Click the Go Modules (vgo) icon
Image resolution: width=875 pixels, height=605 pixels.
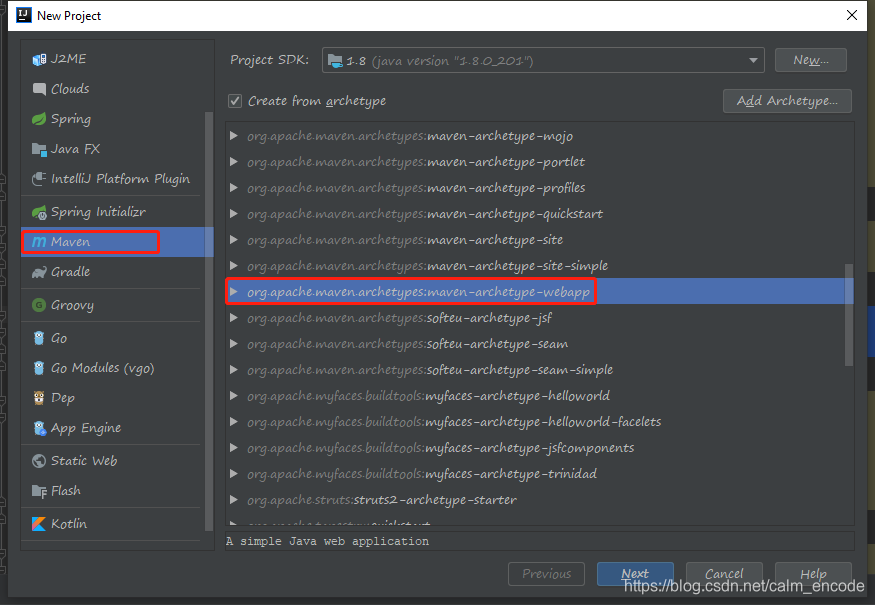click(x=39, y=368)
